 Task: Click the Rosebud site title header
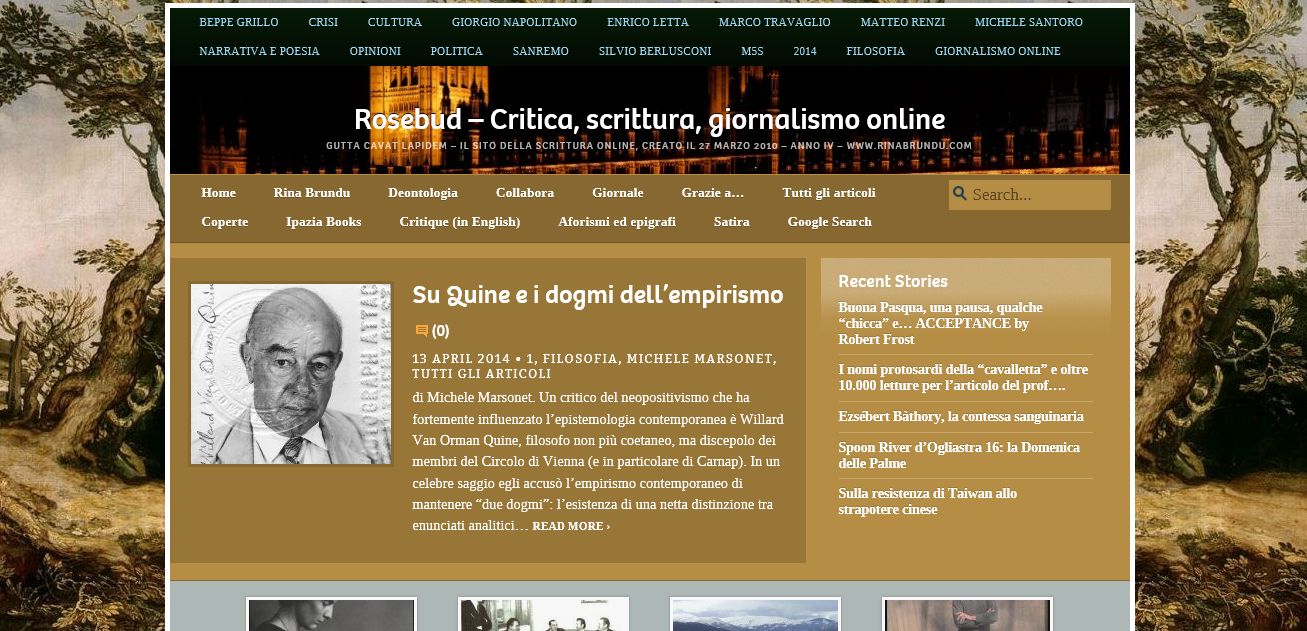pyautogui.click(x=649, y=120)
